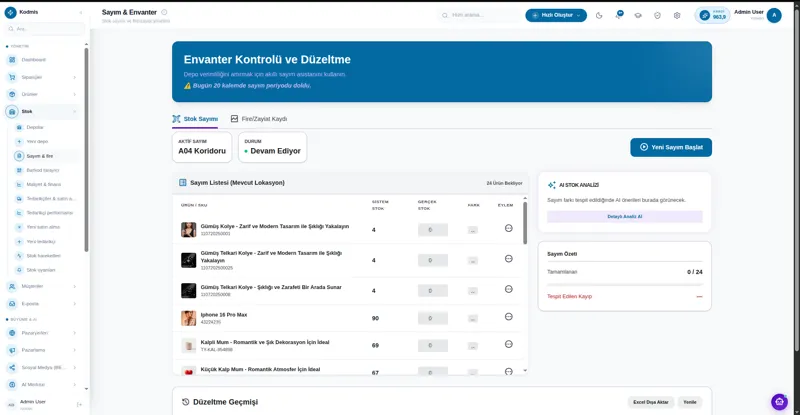
Task: Click the sidebar vertical scrollbar
Action: click(86, 150)
